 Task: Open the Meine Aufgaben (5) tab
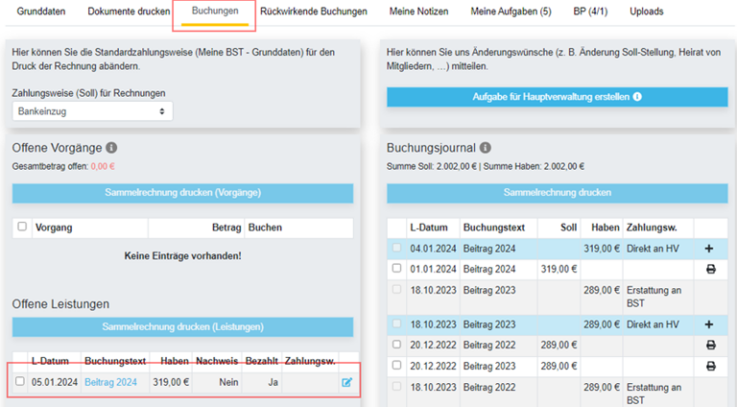(511, 11)
